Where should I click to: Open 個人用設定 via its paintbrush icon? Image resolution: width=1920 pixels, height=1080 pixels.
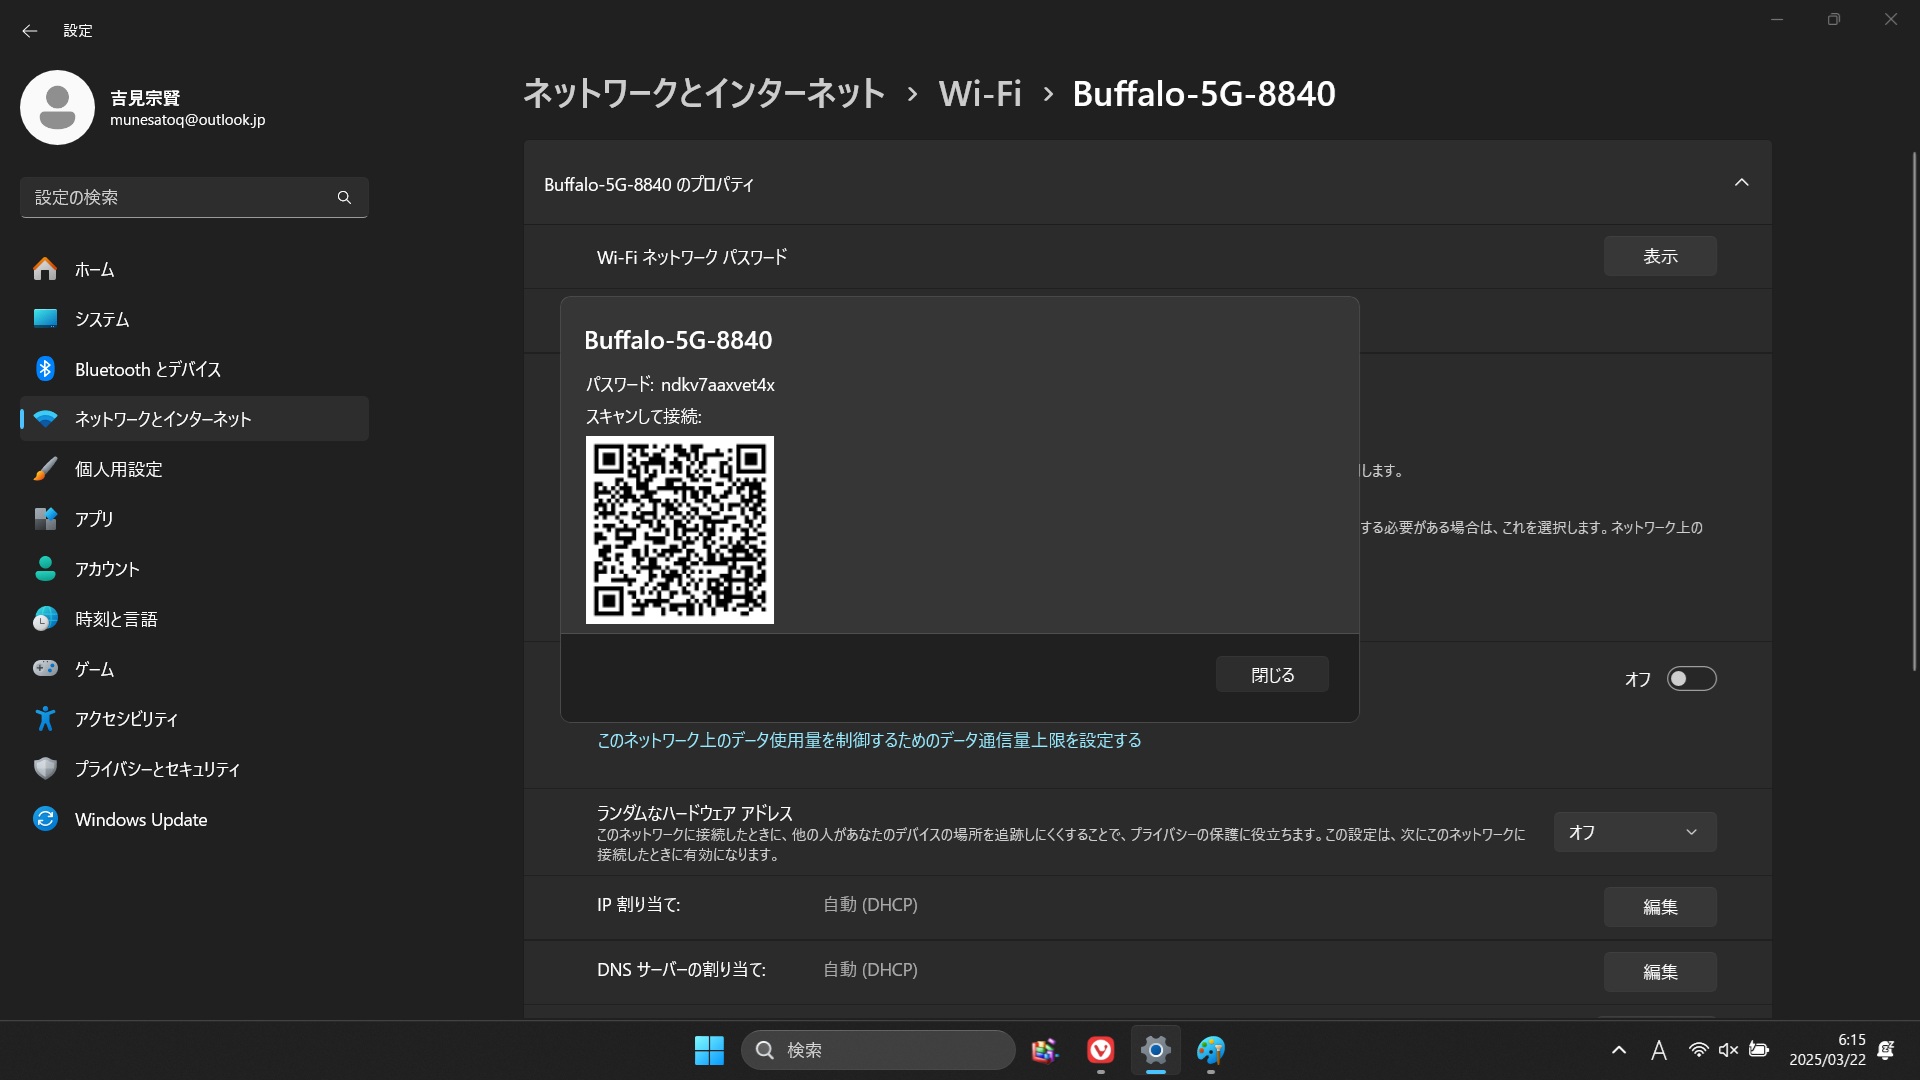(x=45, y=469)
